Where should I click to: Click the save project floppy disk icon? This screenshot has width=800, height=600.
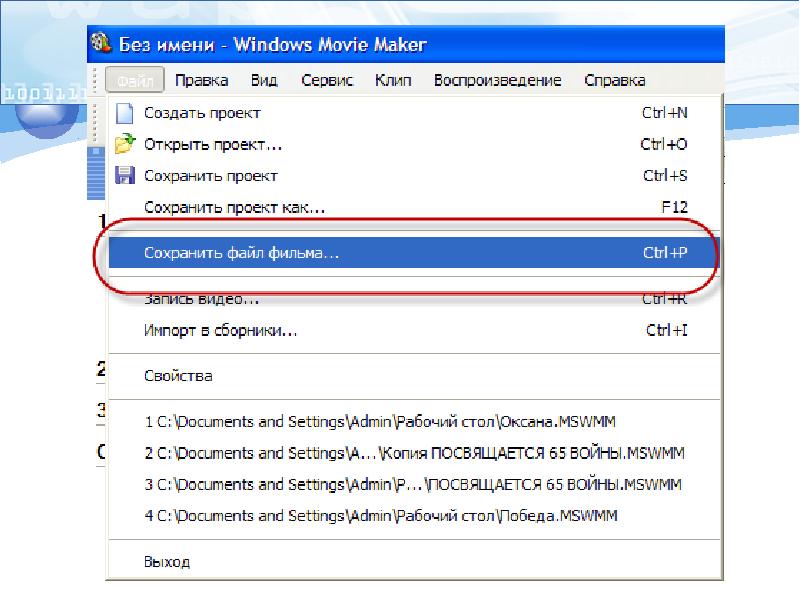click(125, 176)
